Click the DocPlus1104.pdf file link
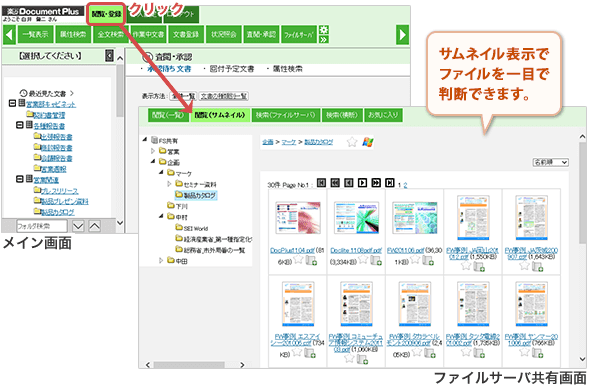This screenshot has height=385, width=589. (292, 251)
